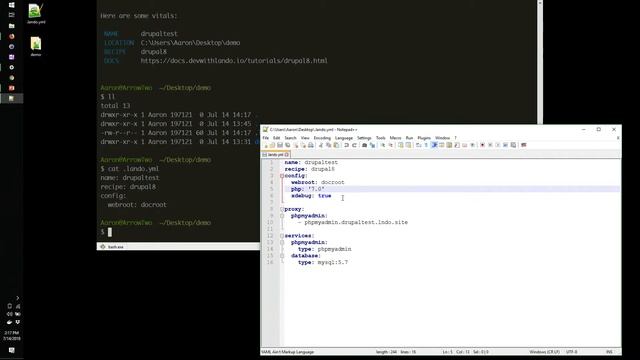This screenshot has height=360, width=640.
Task: Open the File menu in Notepad++
Action: tap(266, 138)
